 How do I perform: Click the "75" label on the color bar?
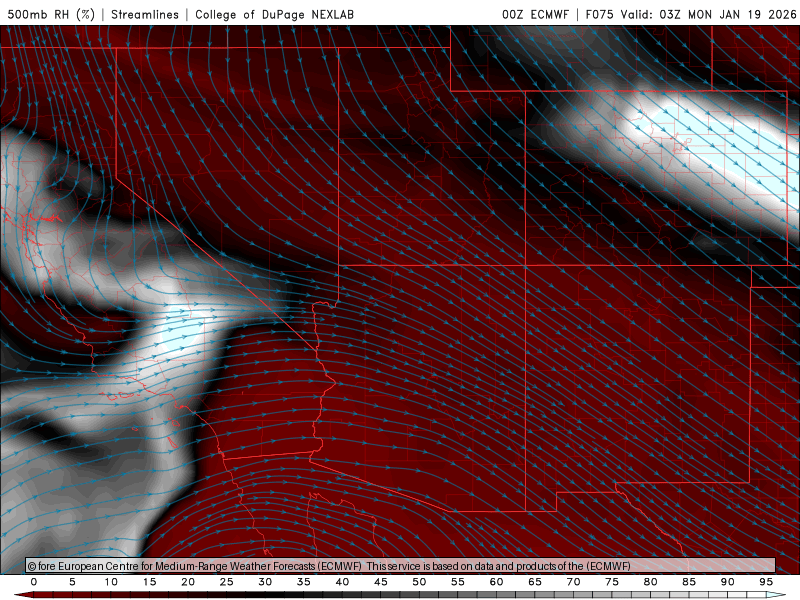pyautogui.click(x=612, y=582)
